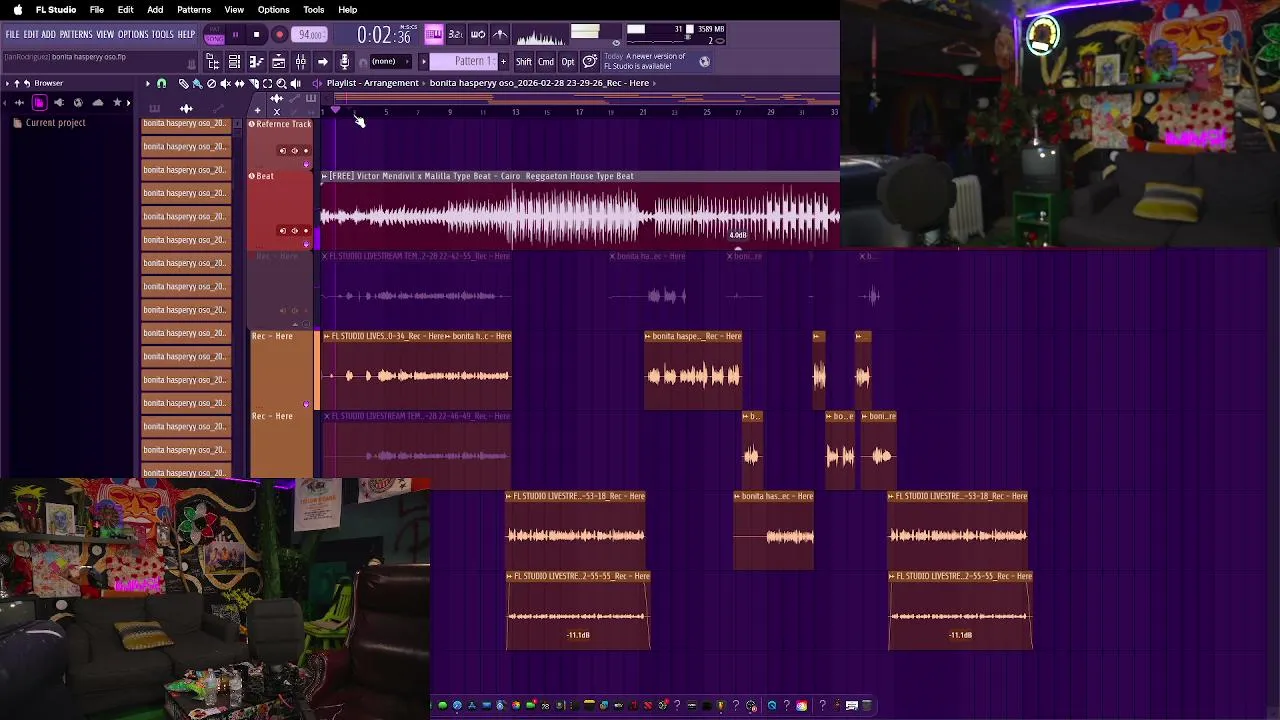Click purple circle under Beat track header

[x=306, y=244]
